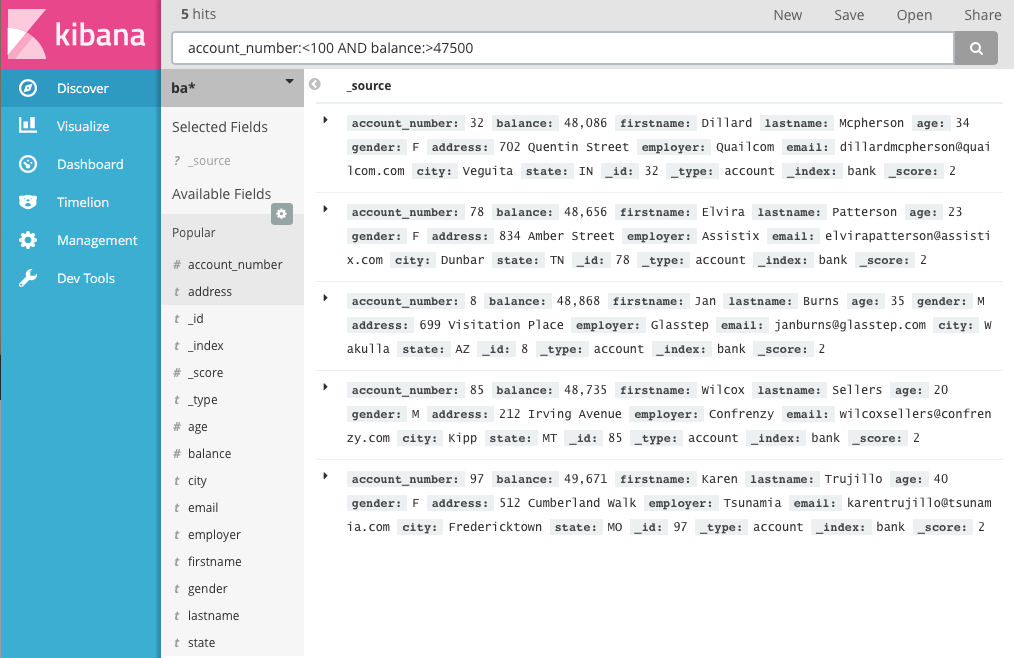Save the current search

point(849,15)
